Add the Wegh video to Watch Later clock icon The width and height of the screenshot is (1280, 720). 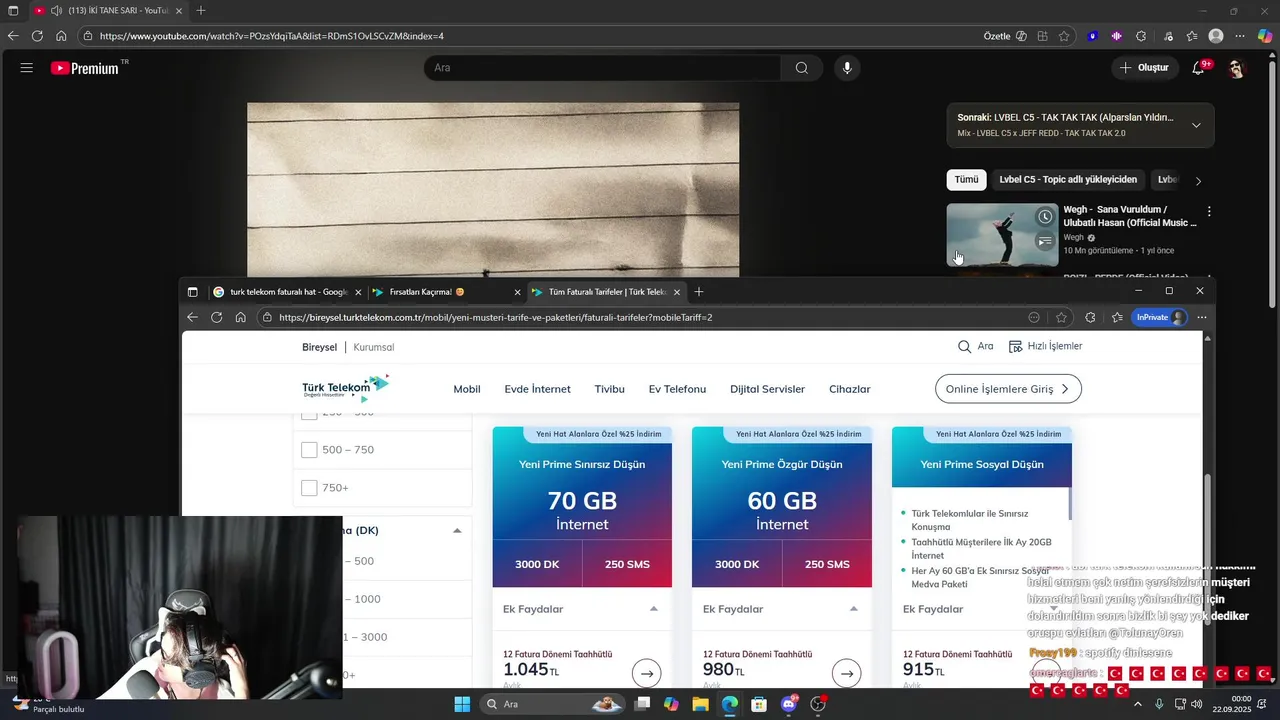[x=1045, y=217]
